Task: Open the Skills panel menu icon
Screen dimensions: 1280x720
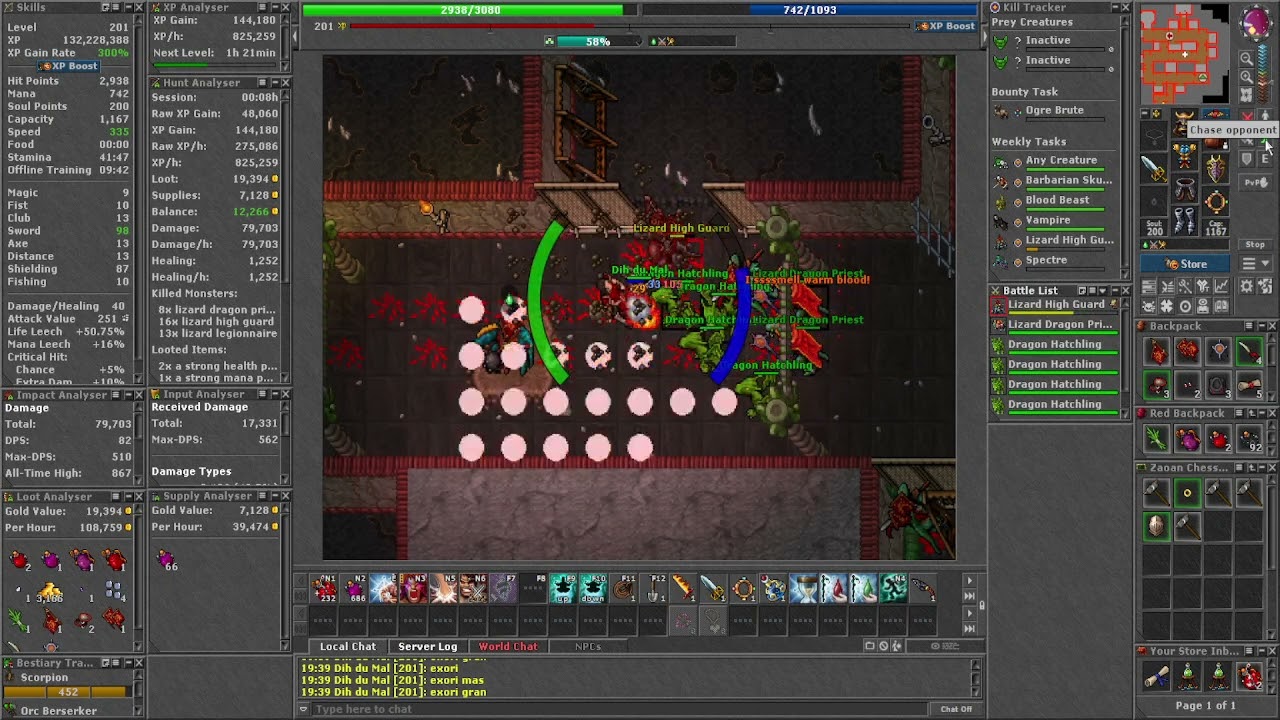Action: pos(117,7)
